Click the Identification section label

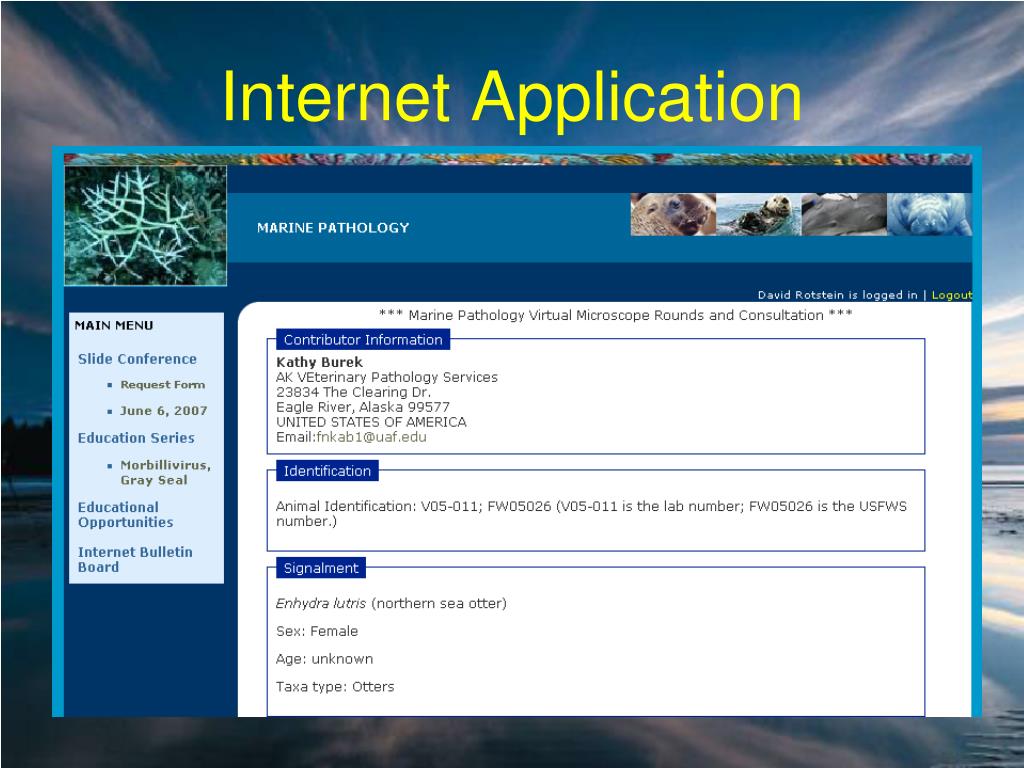327,471
